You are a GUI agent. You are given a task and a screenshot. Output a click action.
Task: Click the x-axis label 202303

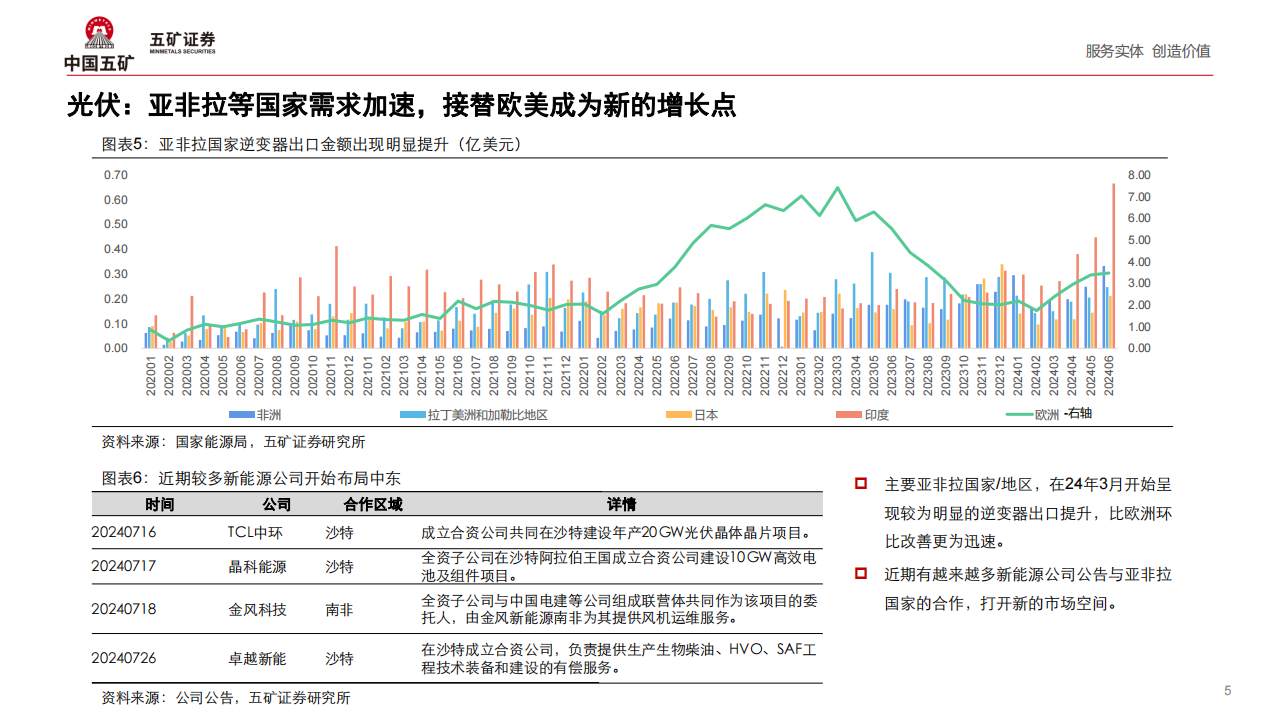click(838, 378)
